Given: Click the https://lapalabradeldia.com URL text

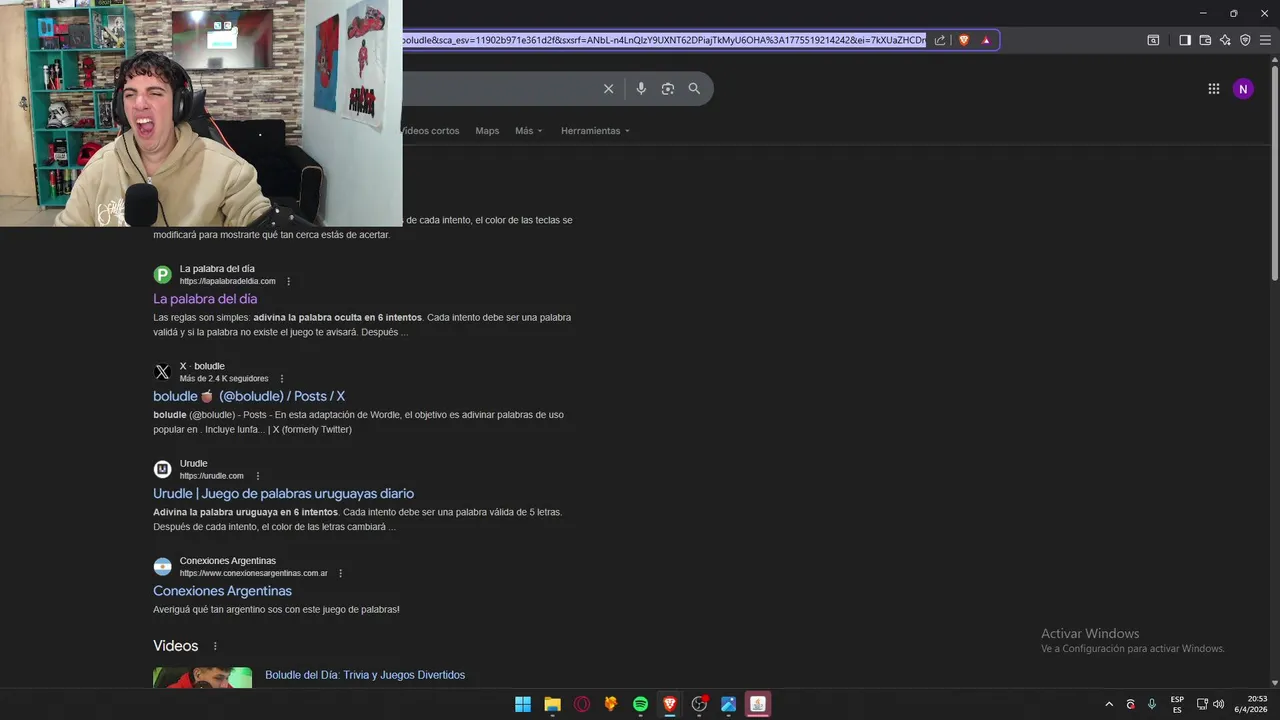Looking at the screenshot, I should (x=228, y=282).
